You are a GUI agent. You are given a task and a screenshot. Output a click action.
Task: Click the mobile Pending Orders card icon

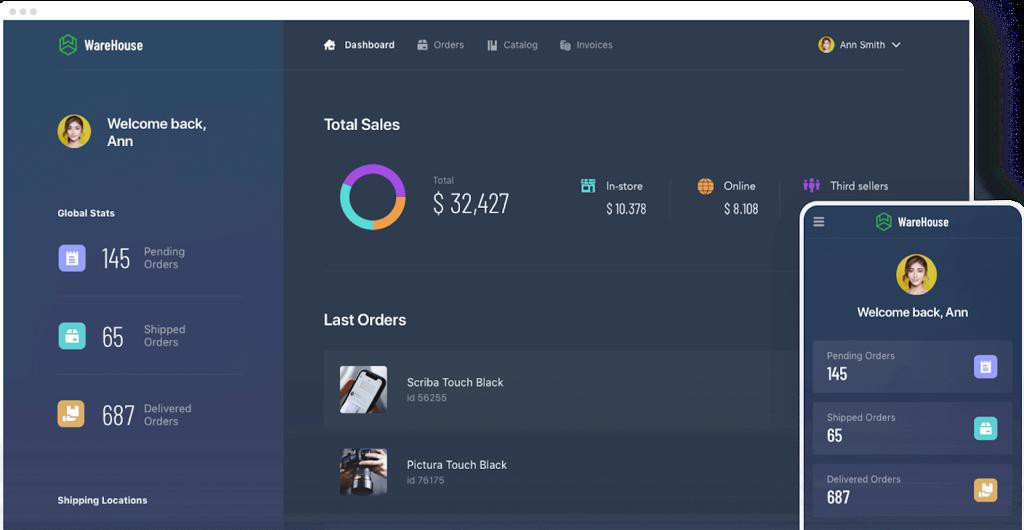pyautogui.click(x=985, y=367)
